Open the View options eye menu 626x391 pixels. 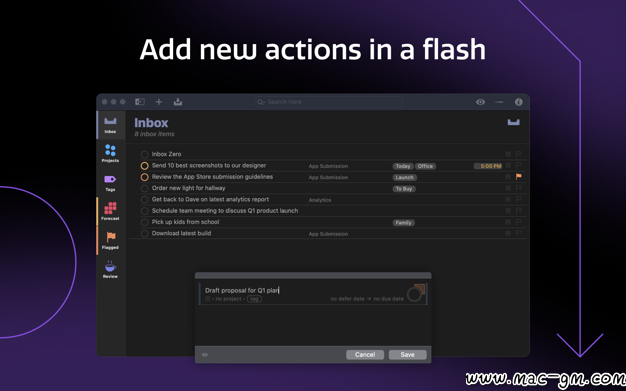480,102
